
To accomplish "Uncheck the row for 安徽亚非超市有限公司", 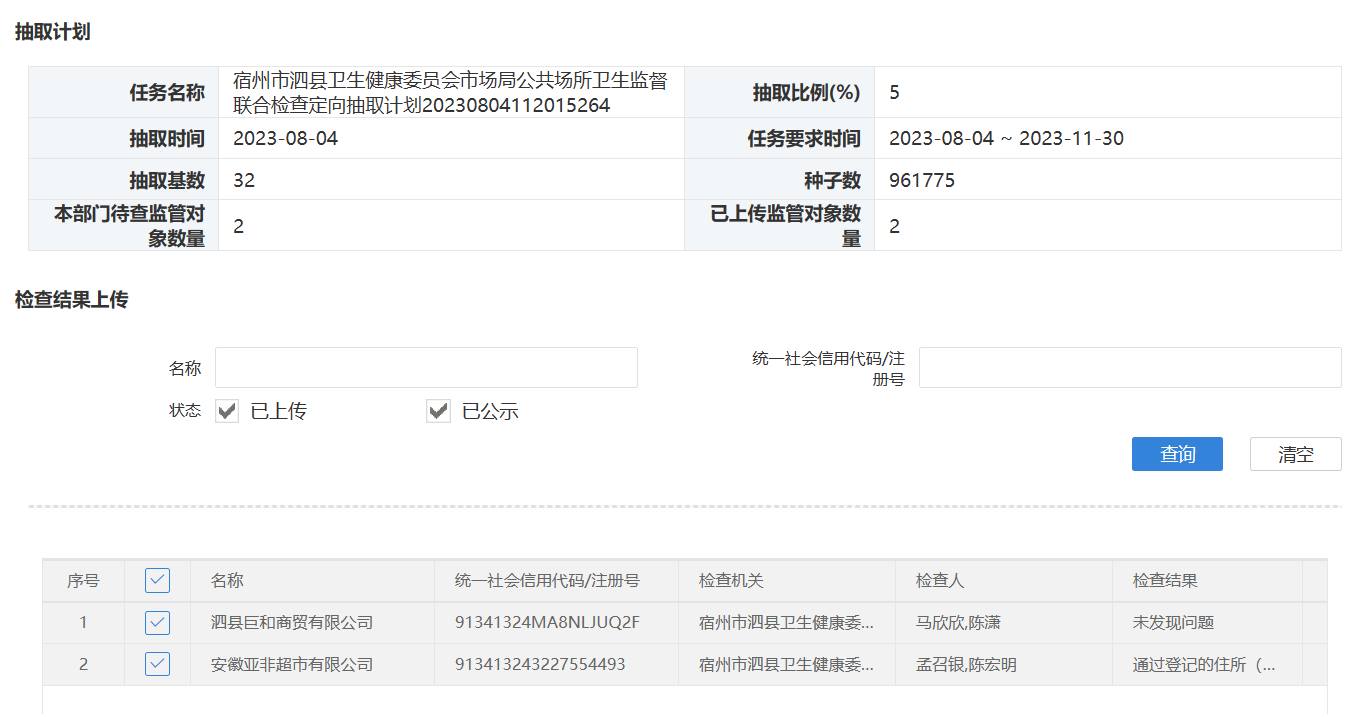I will coord(157,664).
